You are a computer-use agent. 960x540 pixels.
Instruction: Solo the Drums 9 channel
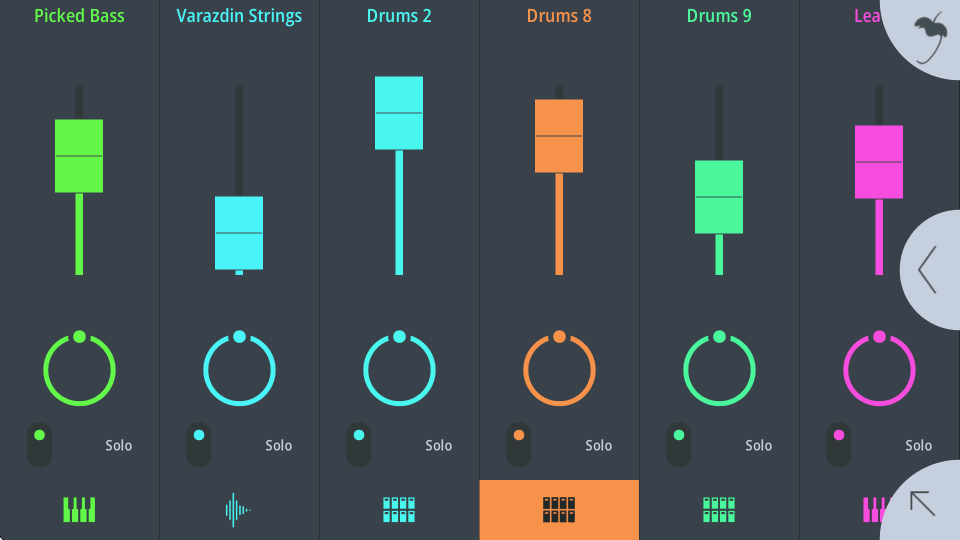tap(759, 445)
